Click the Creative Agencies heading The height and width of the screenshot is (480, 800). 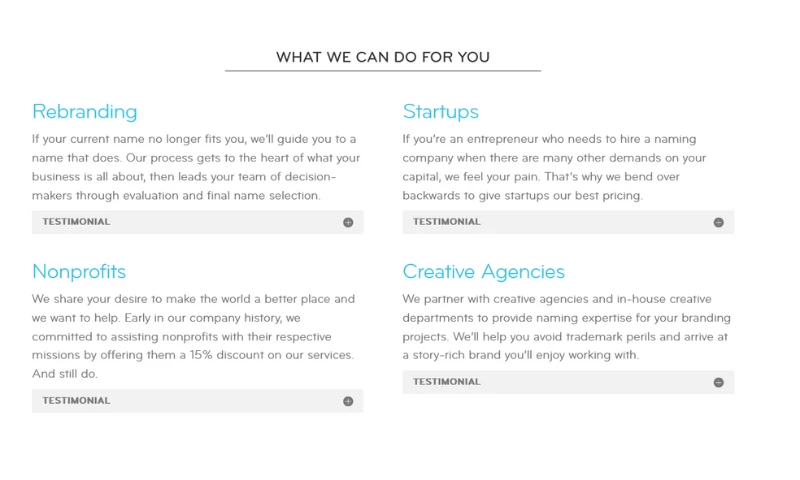coord(484,272)
